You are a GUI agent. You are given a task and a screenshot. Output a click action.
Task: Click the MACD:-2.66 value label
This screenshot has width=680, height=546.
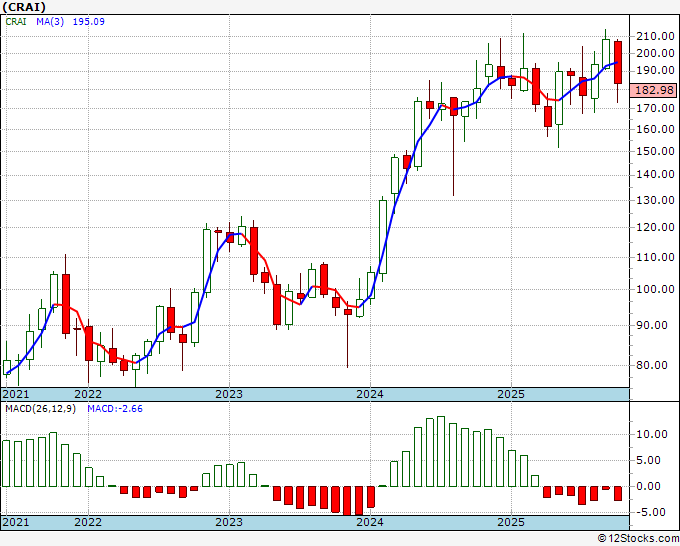pos(115,409)
